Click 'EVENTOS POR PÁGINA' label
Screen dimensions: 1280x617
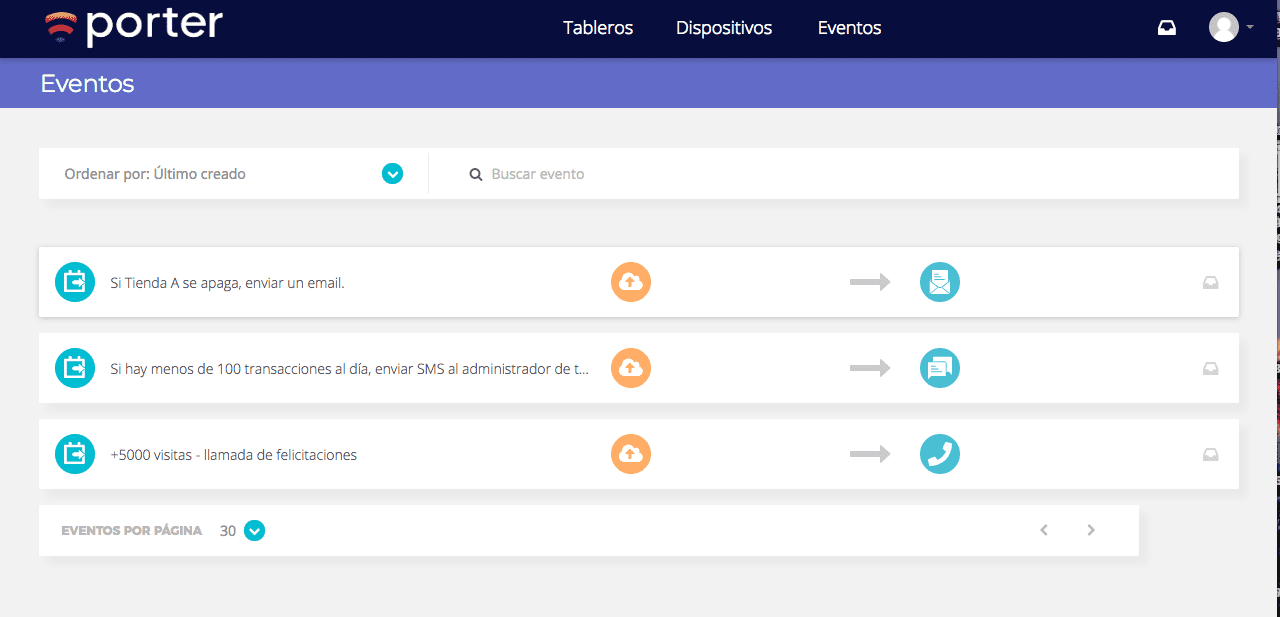(x=132, y=531)
